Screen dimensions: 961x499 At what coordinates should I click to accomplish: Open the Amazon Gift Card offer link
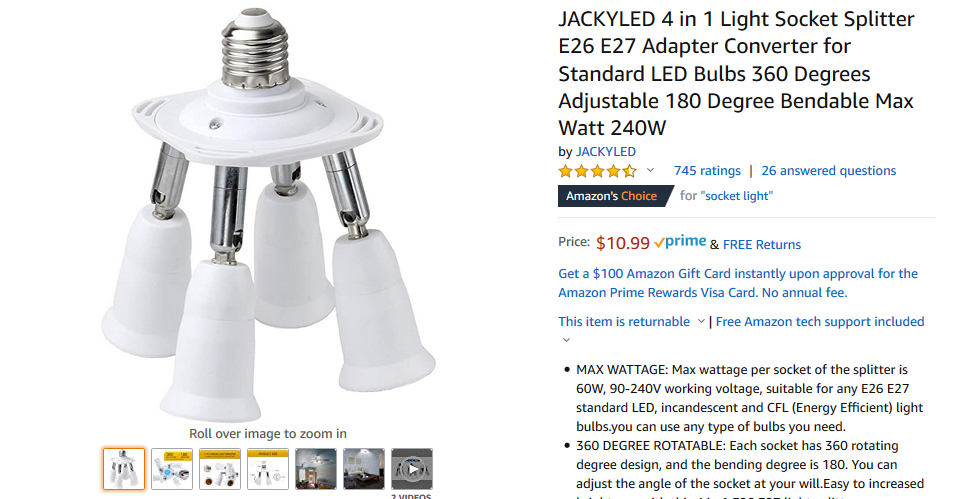[x=738, y=283]
